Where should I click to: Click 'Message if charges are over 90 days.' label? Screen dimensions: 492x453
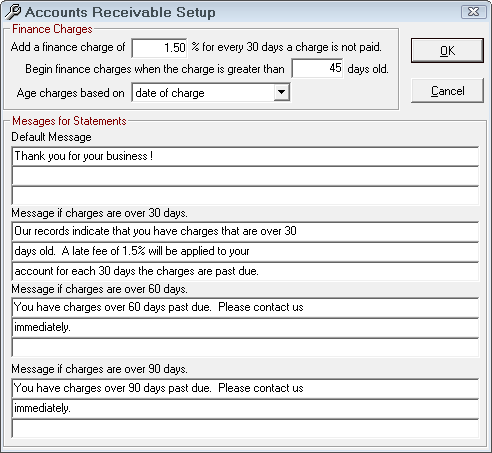99,369
